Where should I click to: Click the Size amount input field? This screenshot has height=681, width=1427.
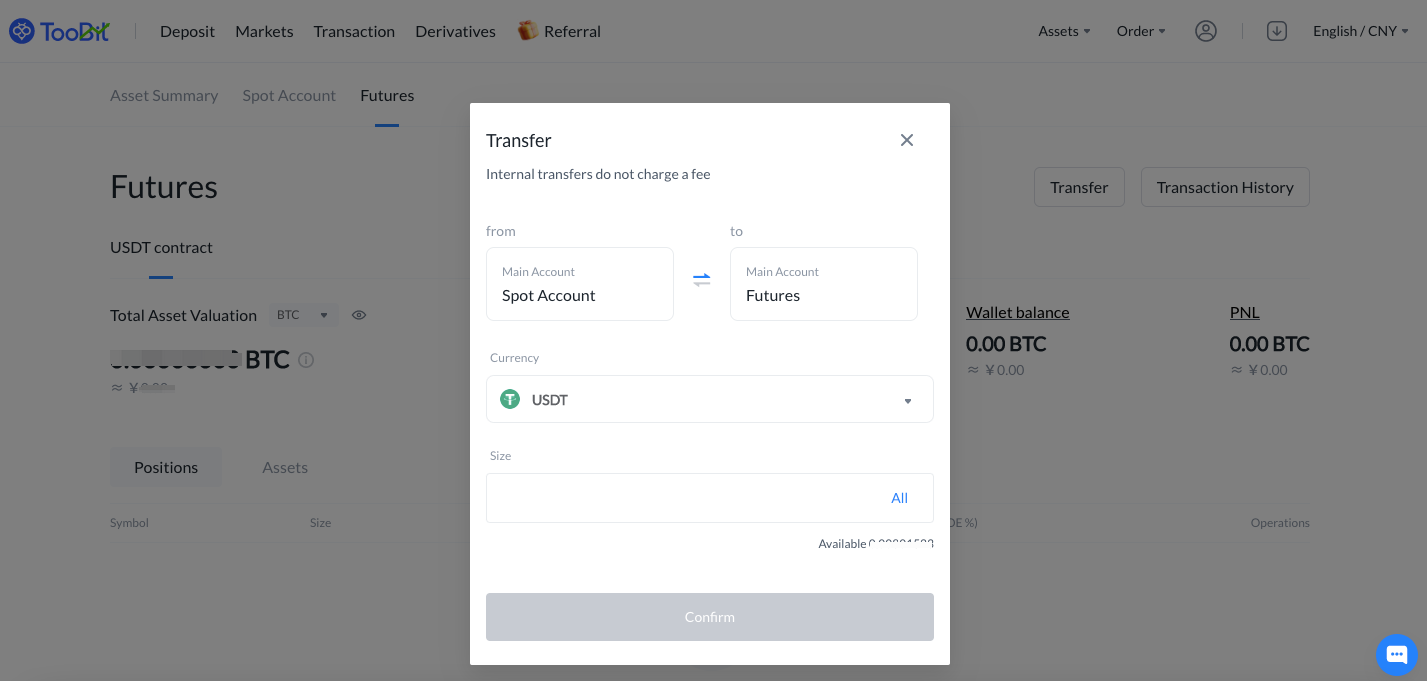tap(680, 498)
